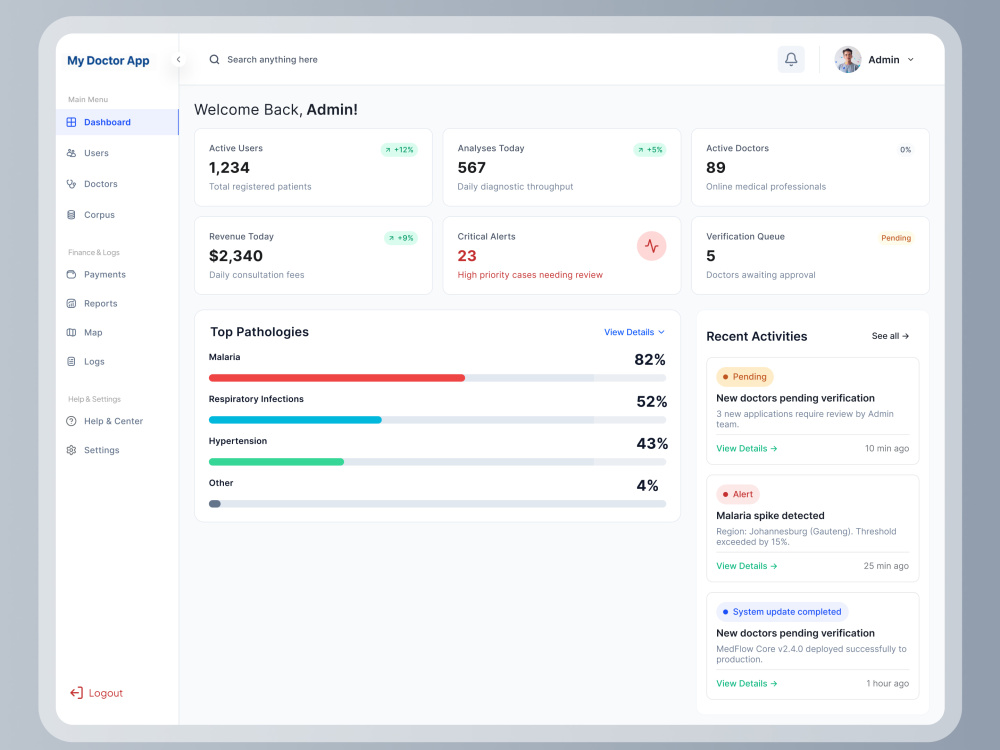Click 'Doctors awaiting approval' text
The width and height of the screenshot is (1000, 750).
tap(761, 275)
